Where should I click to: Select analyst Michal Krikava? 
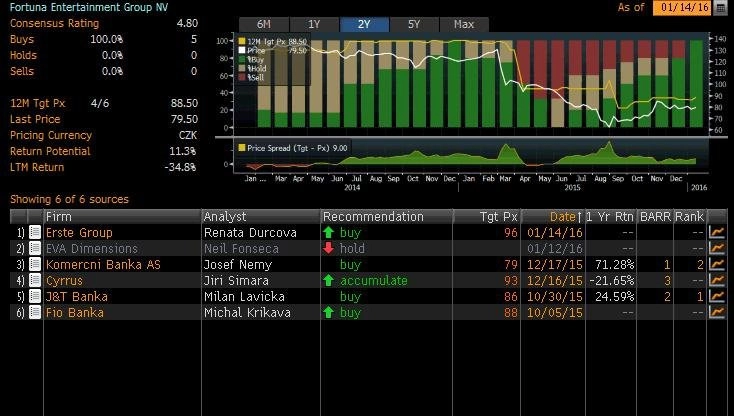[x=247, y=312]
